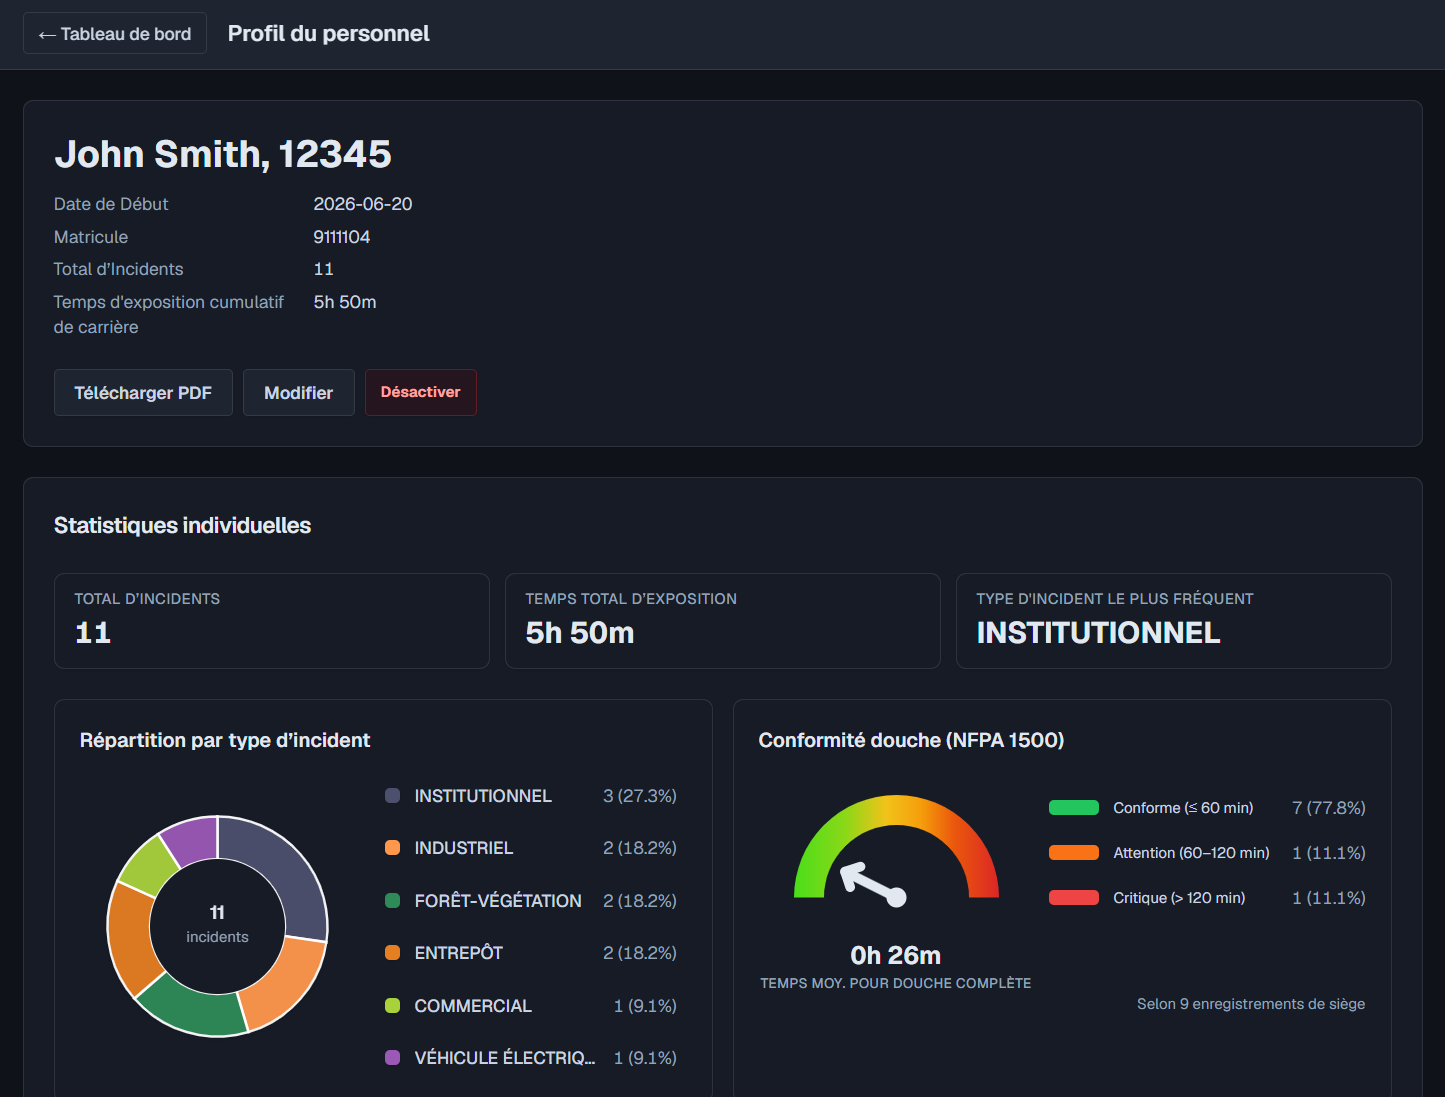This screenshot has height=1097, width=1445.
Task: Click the VÉHICULE ÉLECTRIQ... purple legend swatch
Action: pos(393,1058)
